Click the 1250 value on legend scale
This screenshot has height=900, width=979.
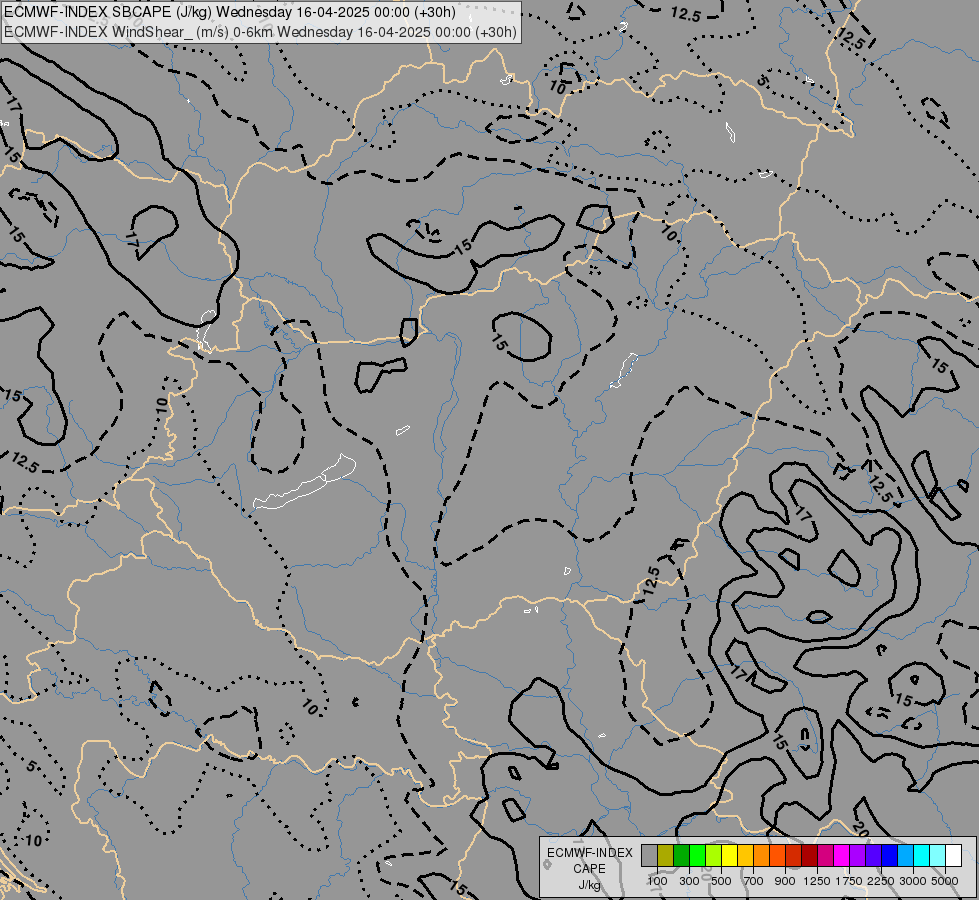coord(817,881)
